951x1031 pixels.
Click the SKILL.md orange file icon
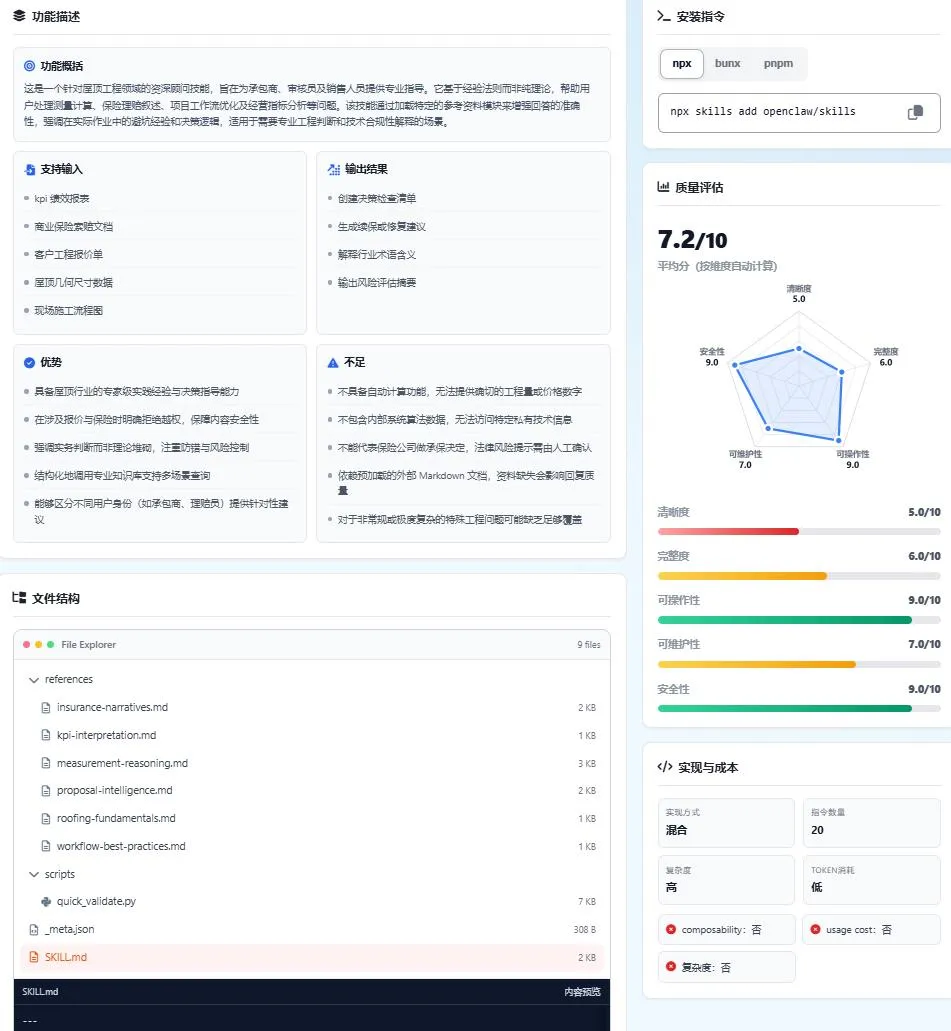34,957
